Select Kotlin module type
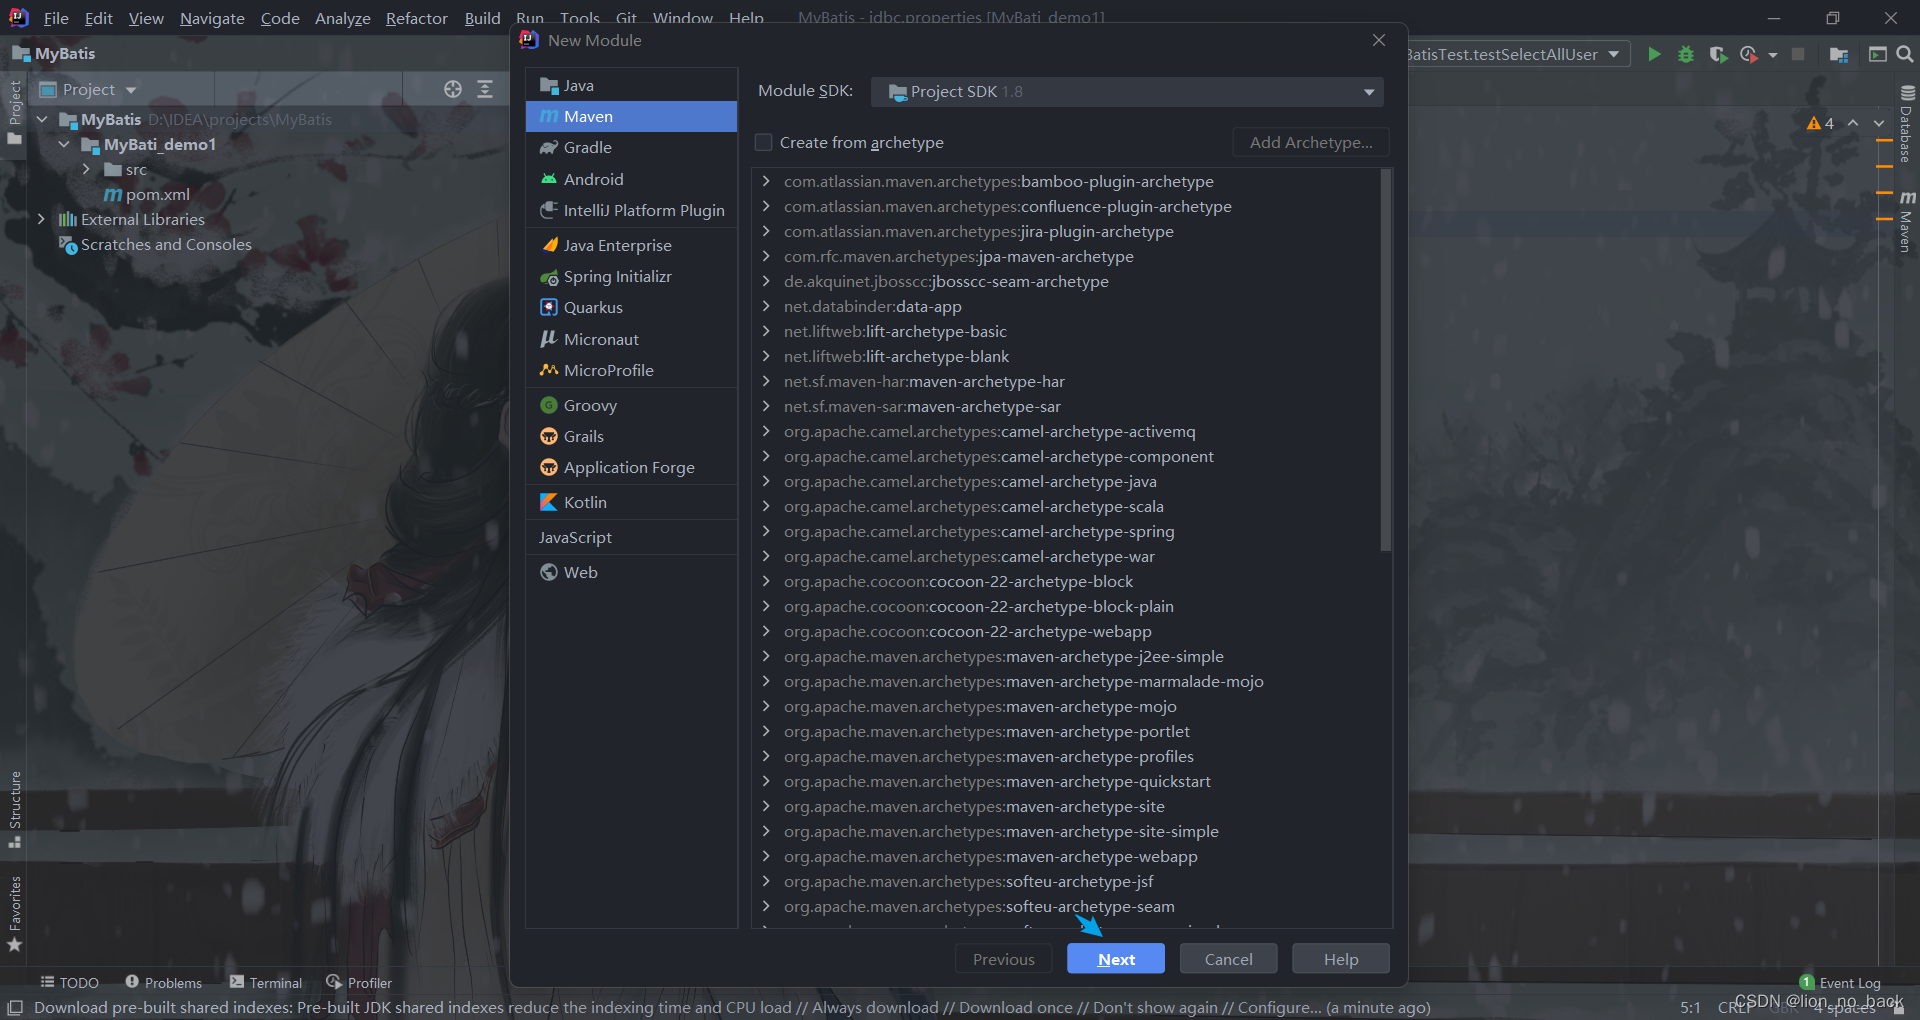The image size is (1920, 1020). [631, 502]
